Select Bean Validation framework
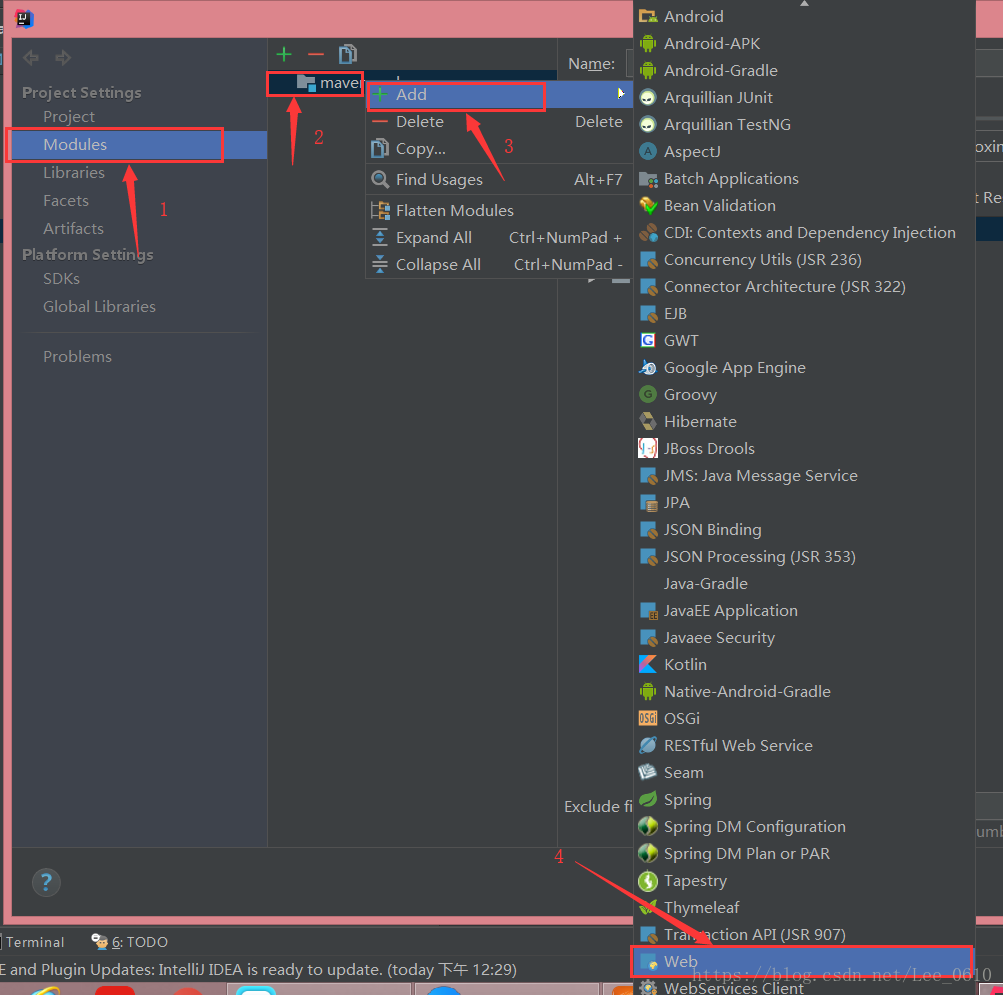Image resolution: width=1003 pixels, height=995 pixels. coord(804,205)
